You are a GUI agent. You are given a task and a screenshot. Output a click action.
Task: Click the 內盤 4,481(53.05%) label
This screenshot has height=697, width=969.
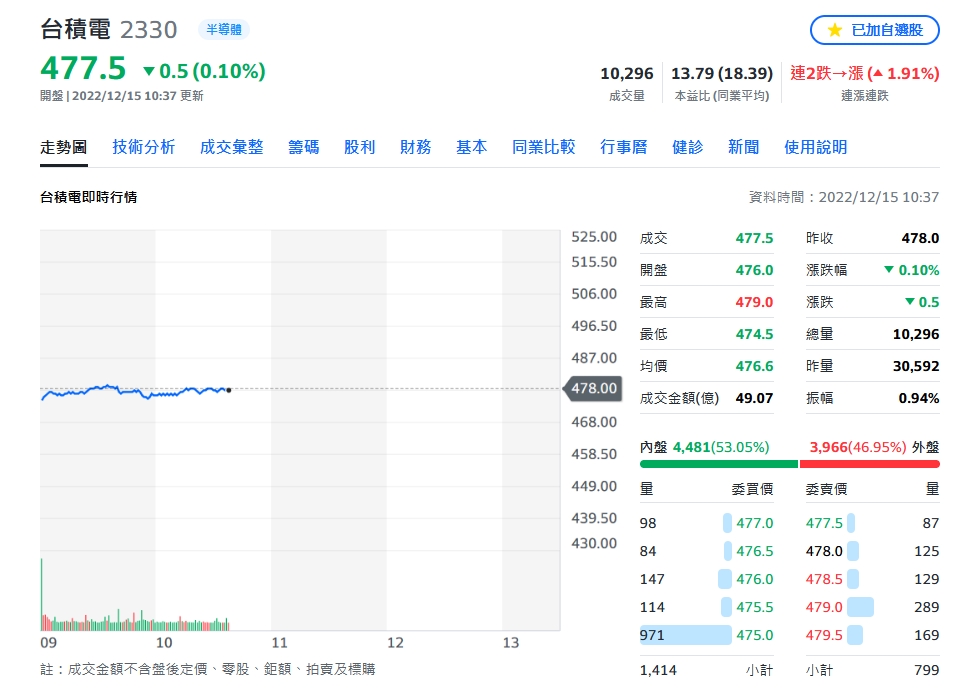(705, 447)
